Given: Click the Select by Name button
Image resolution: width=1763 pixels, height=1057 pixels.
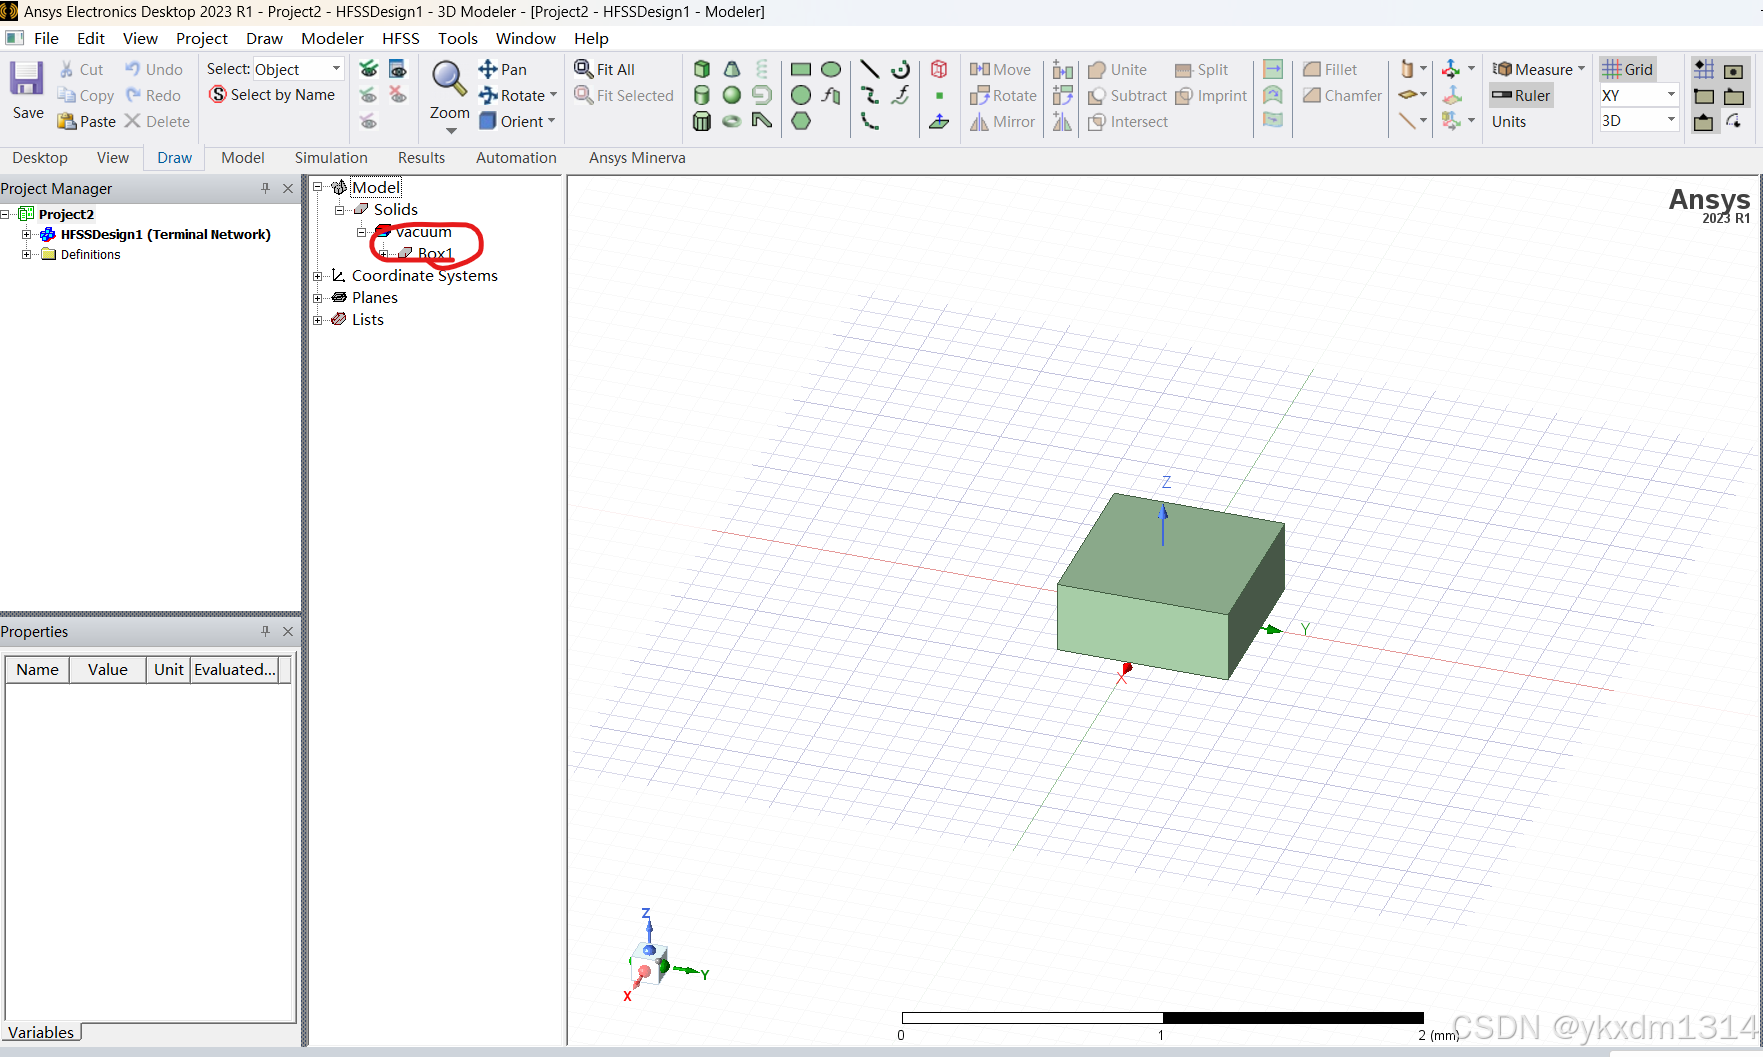Looking at the screenshot, I should (272, 95).
